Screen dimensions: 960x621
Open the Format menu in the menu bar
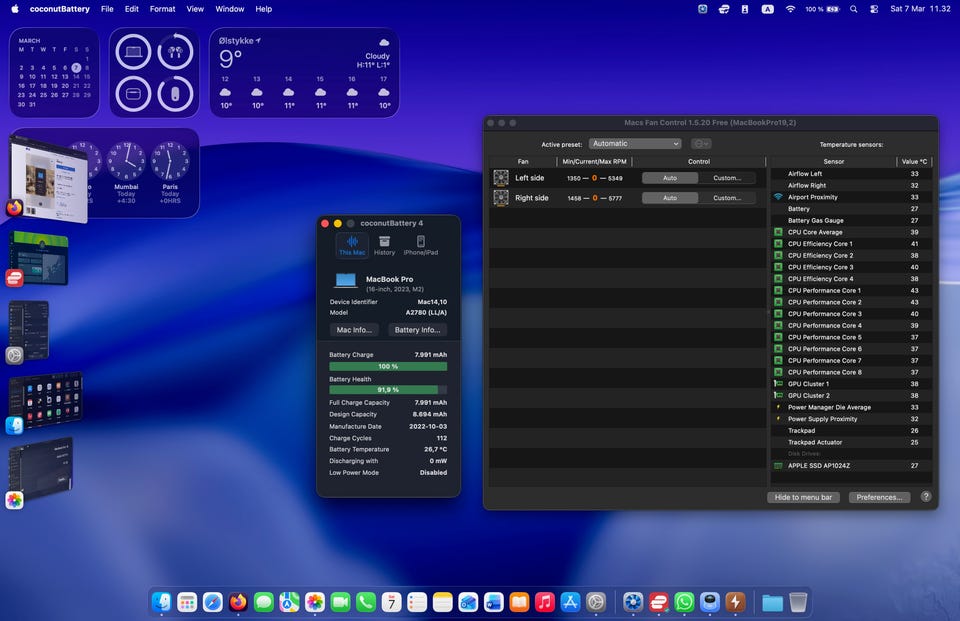point(162,9)
